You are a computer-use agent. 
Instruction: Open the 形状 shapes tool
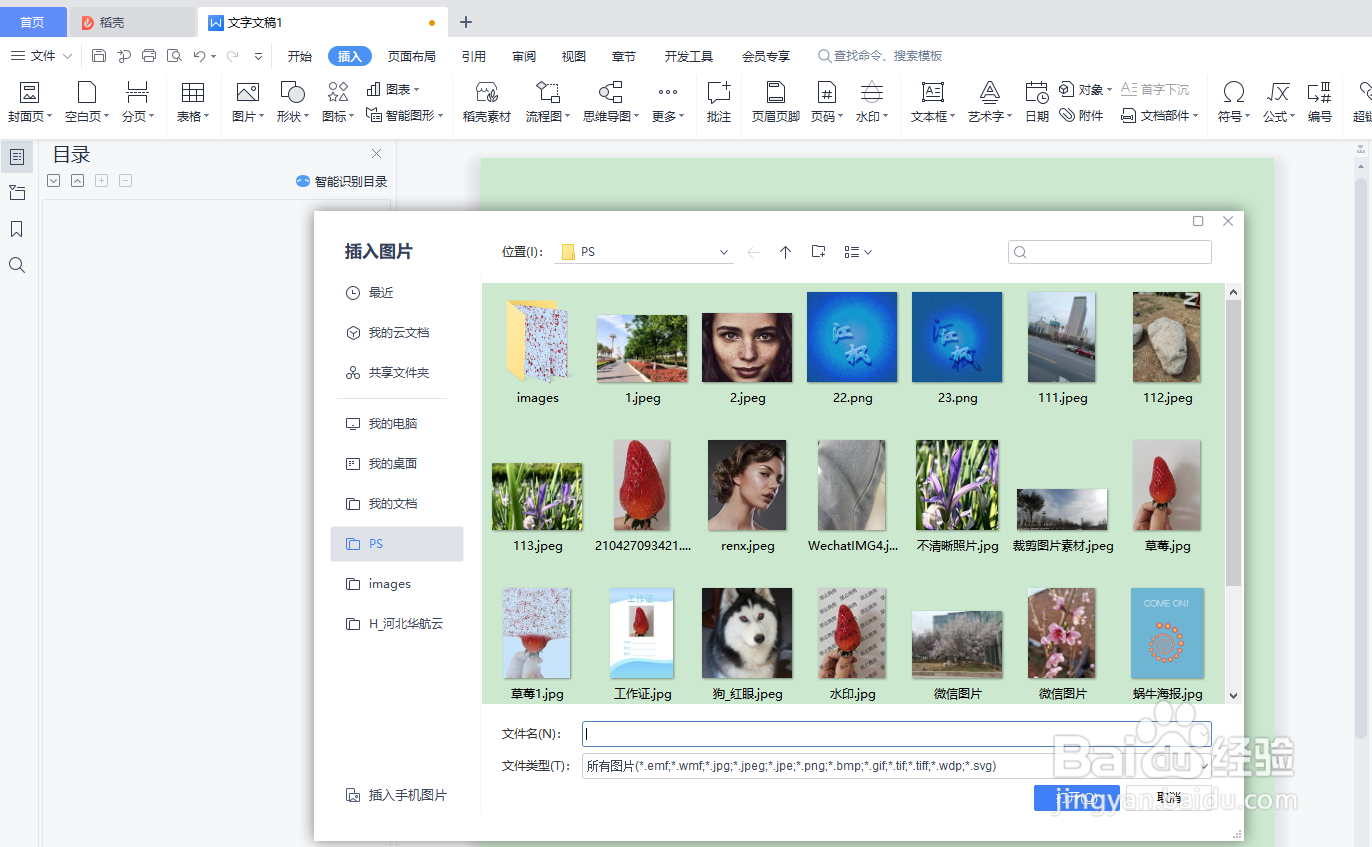click(292, 103)
